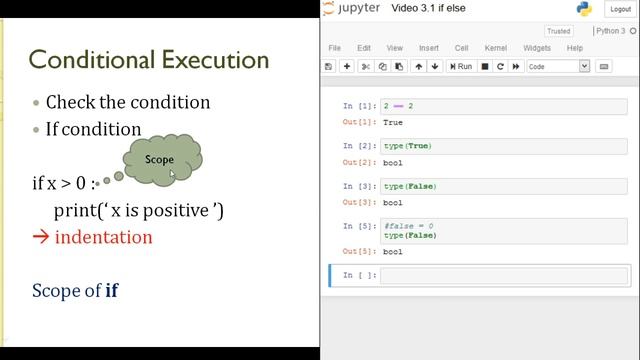
Task: Move selected cell up arrow
Action: (x=419, y=67)
